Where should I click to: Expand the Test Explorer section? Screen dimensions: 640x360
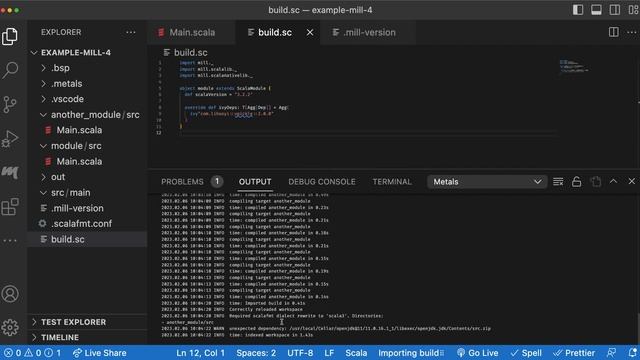(87, 322)
